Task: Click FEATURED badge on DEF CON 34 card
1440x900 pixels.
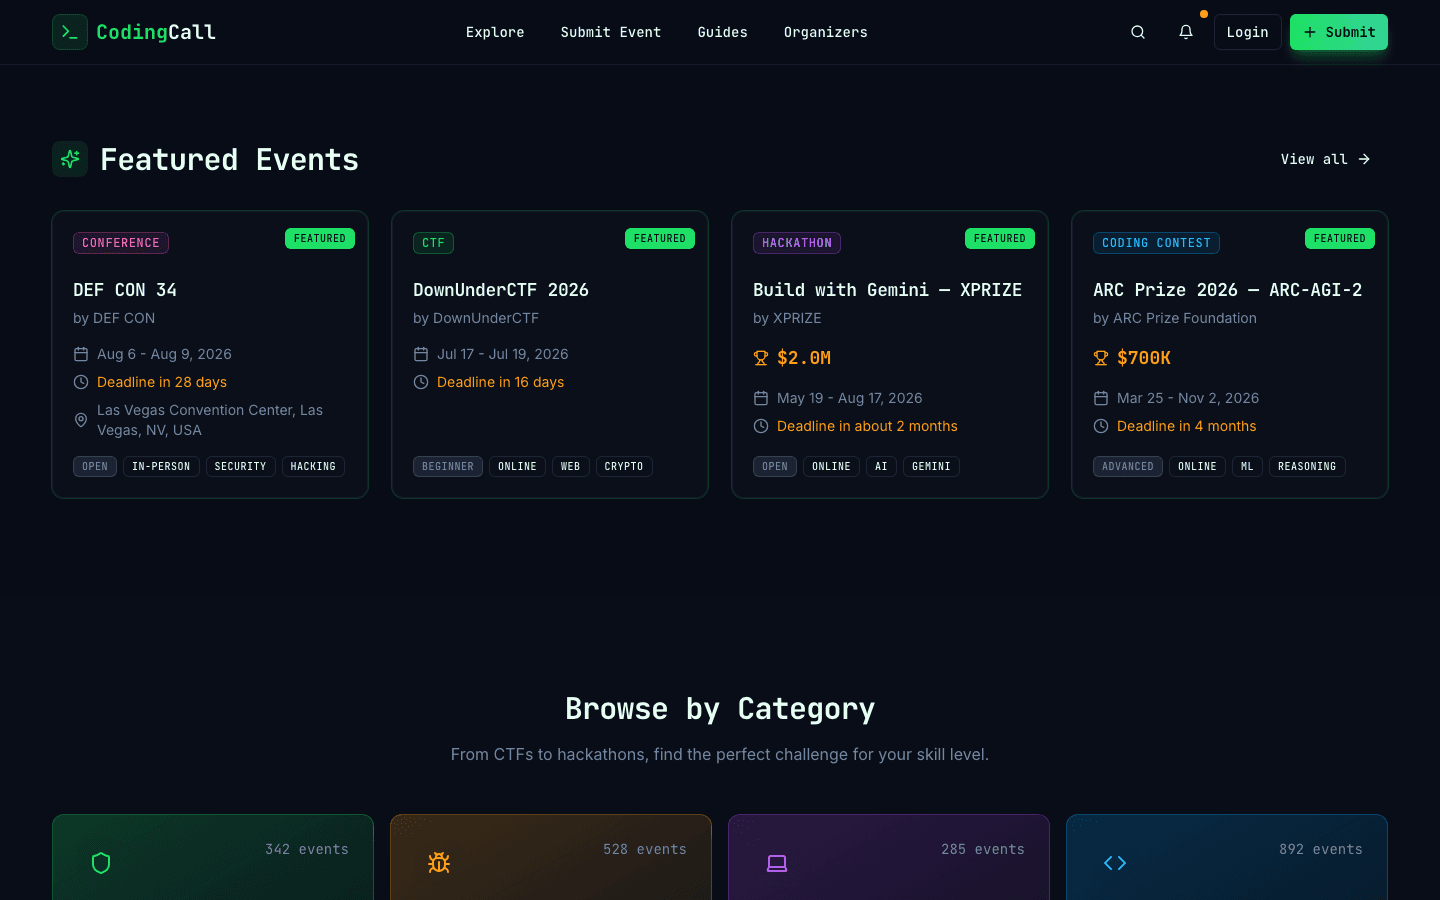Action: tap(320, 239)
